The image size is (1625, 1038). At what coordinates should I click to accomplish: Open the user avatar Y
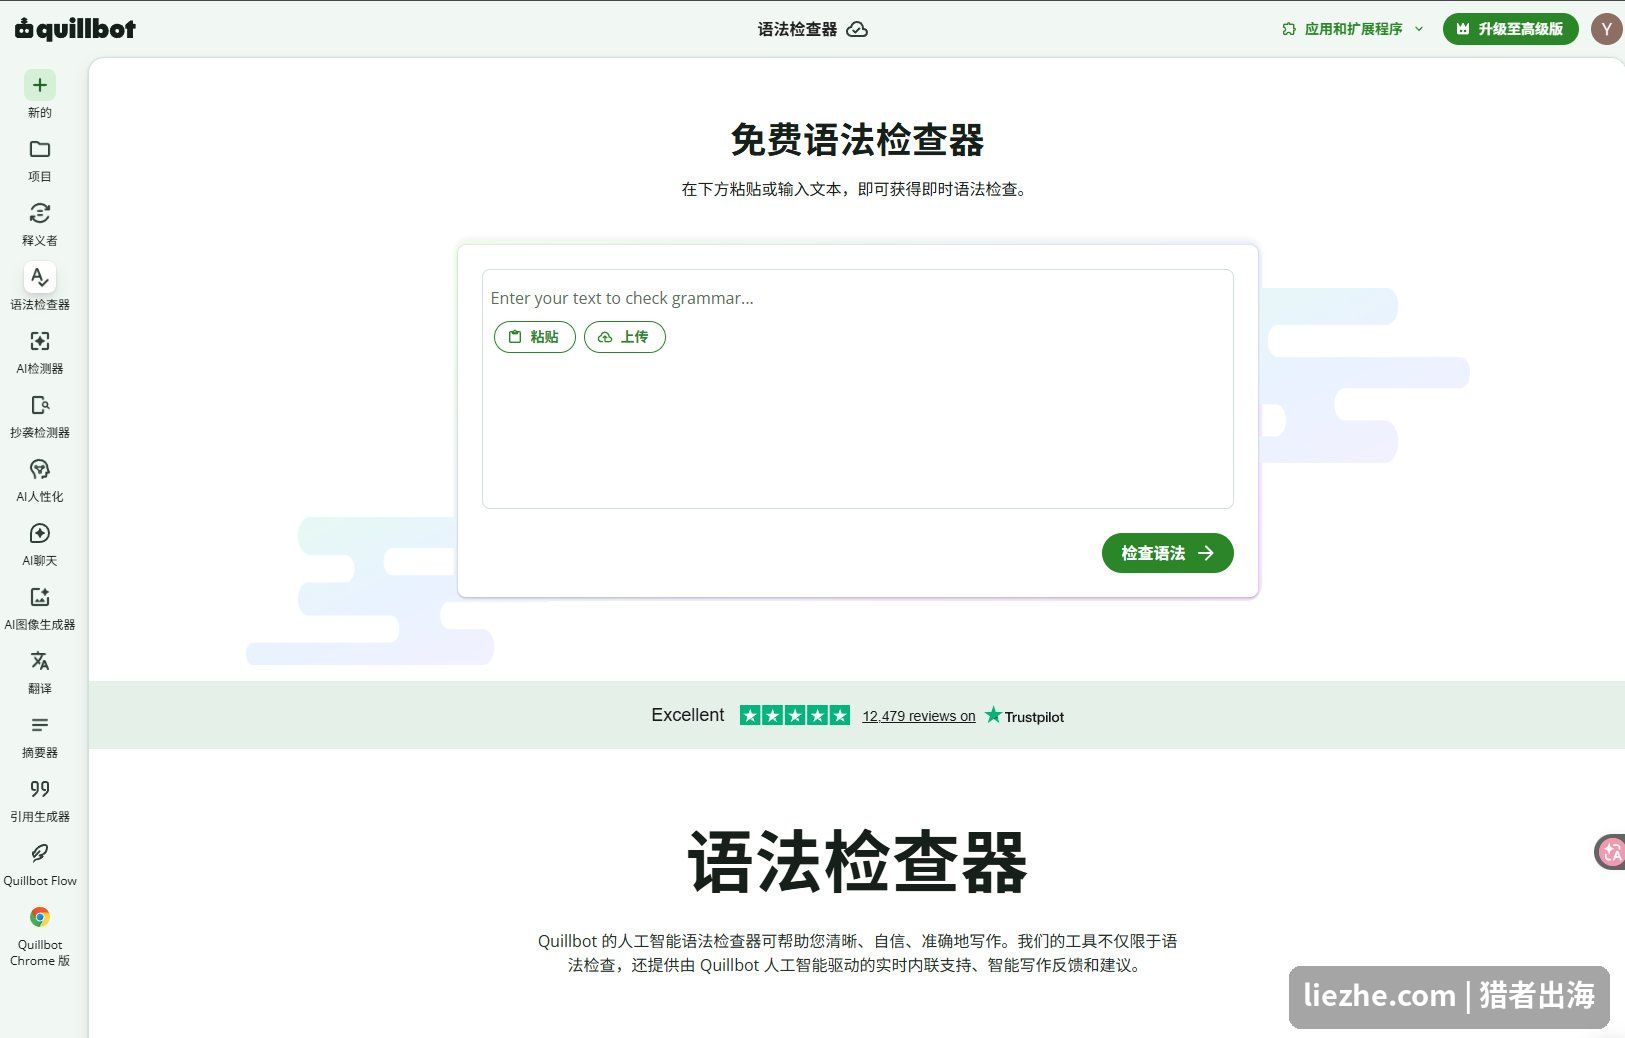pos(1606,29)
